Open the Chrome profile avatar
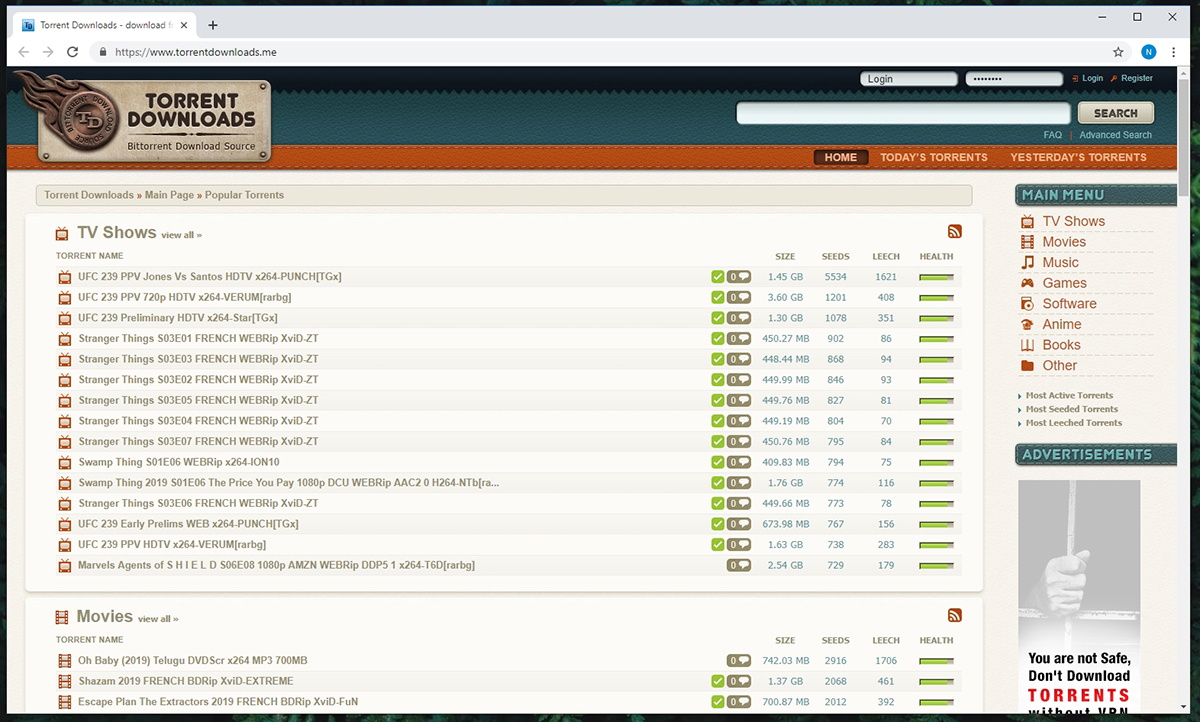 [x=1148, y=52]
